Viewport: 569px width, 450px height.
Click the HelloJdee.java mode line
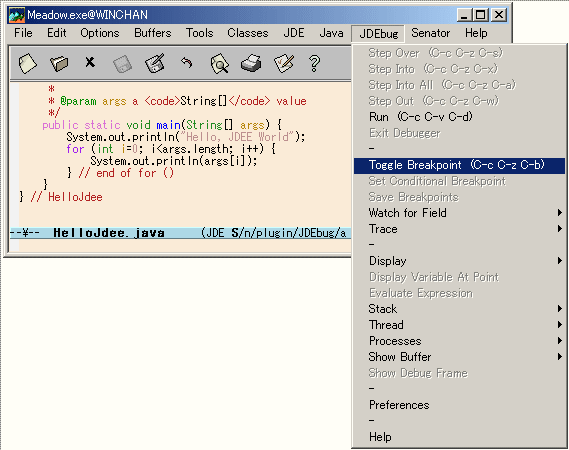coord(180,233)
